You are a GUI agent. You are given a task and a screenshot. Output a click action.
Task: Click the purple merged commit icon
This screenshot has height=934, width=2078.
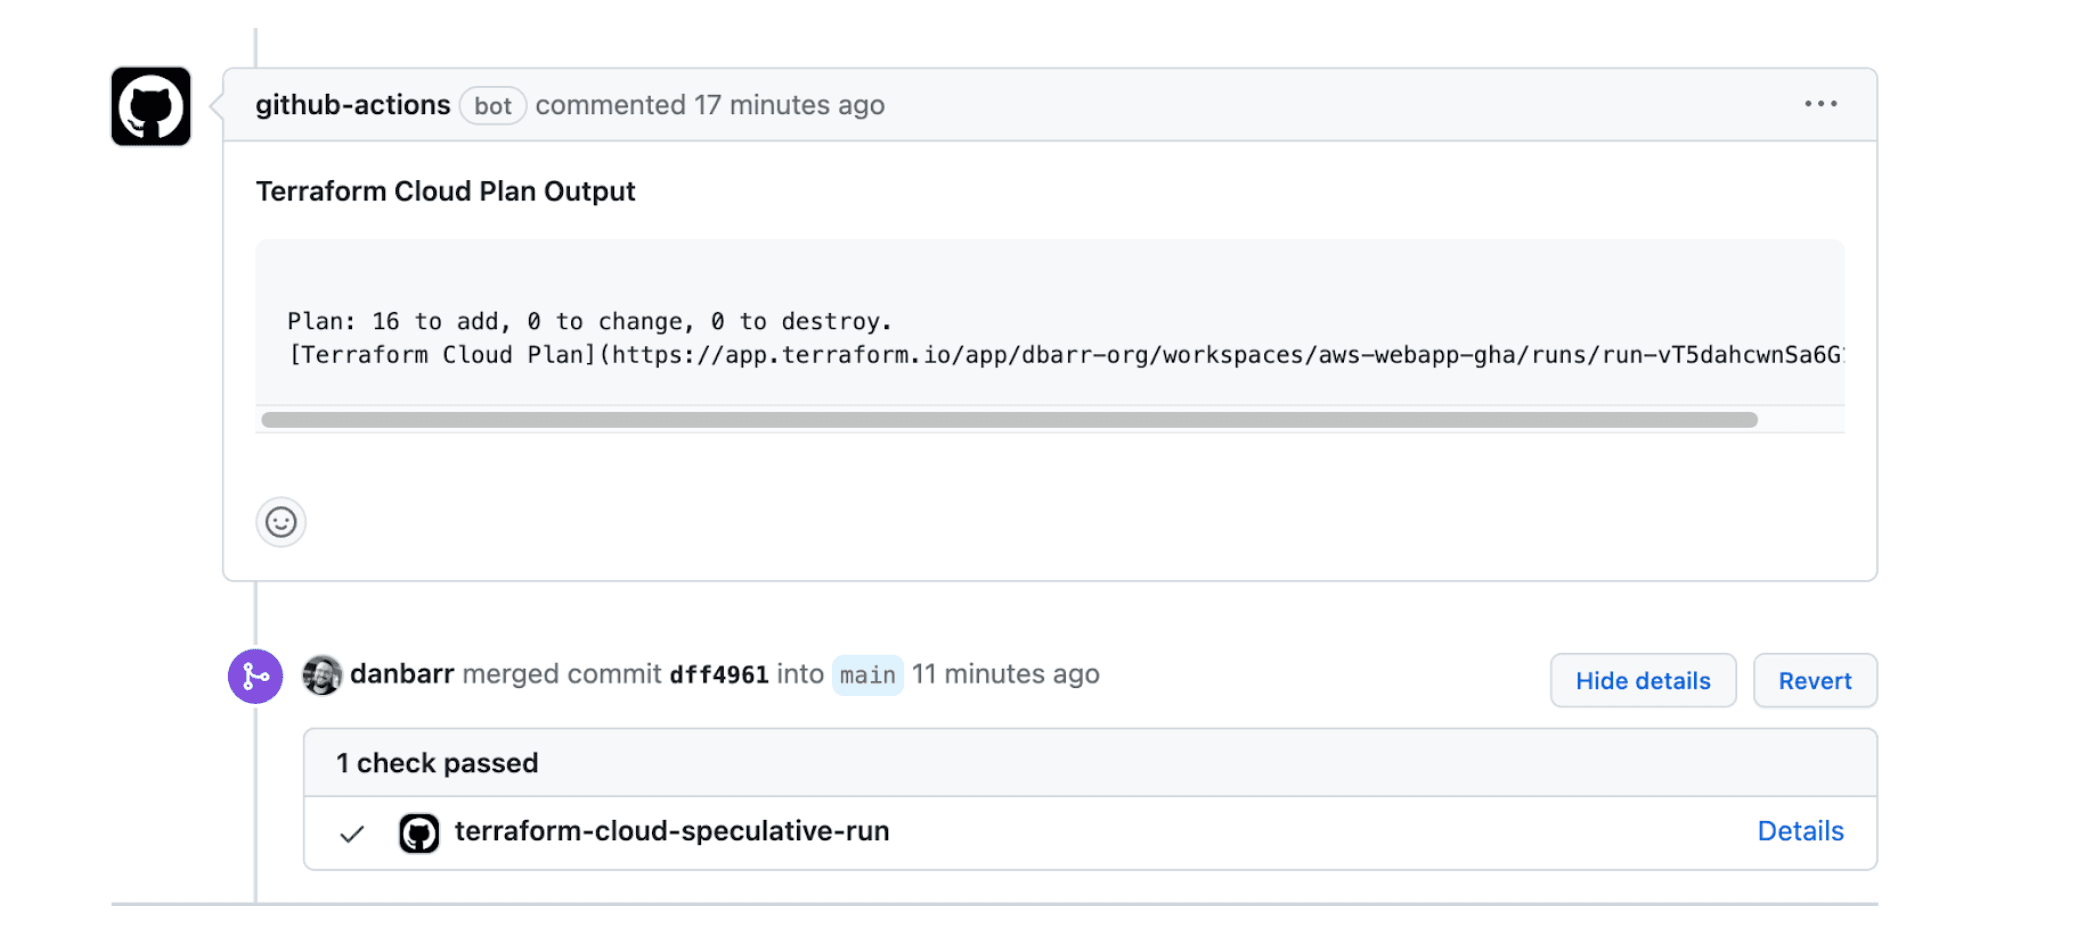tap(256, 676)
